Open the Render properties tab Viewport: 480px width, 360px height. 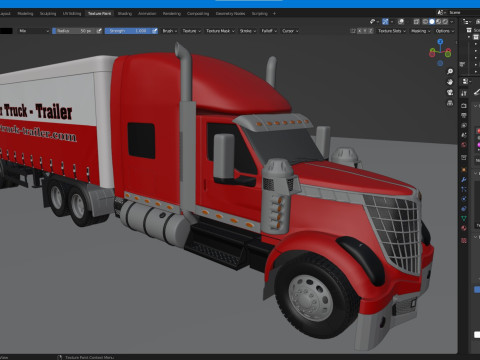tap(464, 106)
